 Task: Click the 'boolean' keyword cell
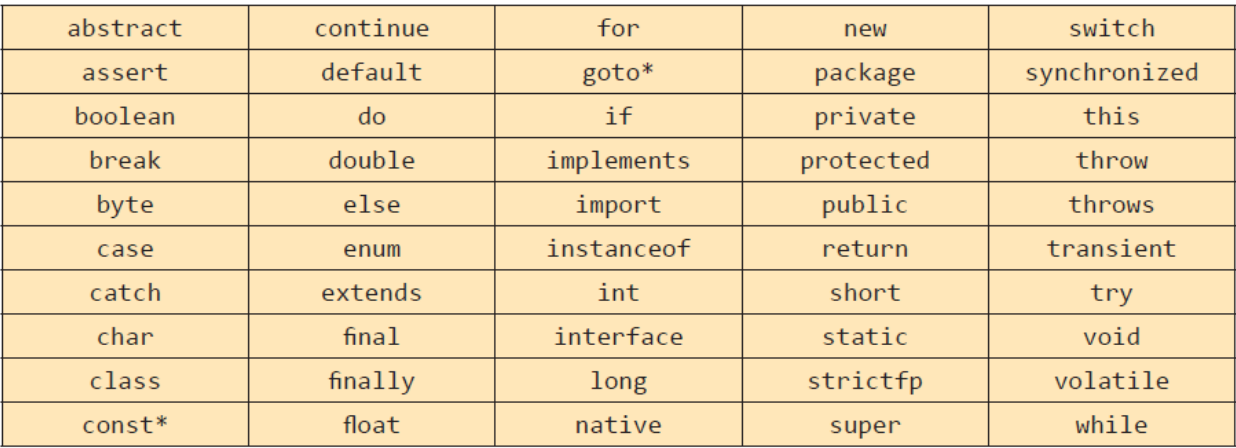coord(125,117)
